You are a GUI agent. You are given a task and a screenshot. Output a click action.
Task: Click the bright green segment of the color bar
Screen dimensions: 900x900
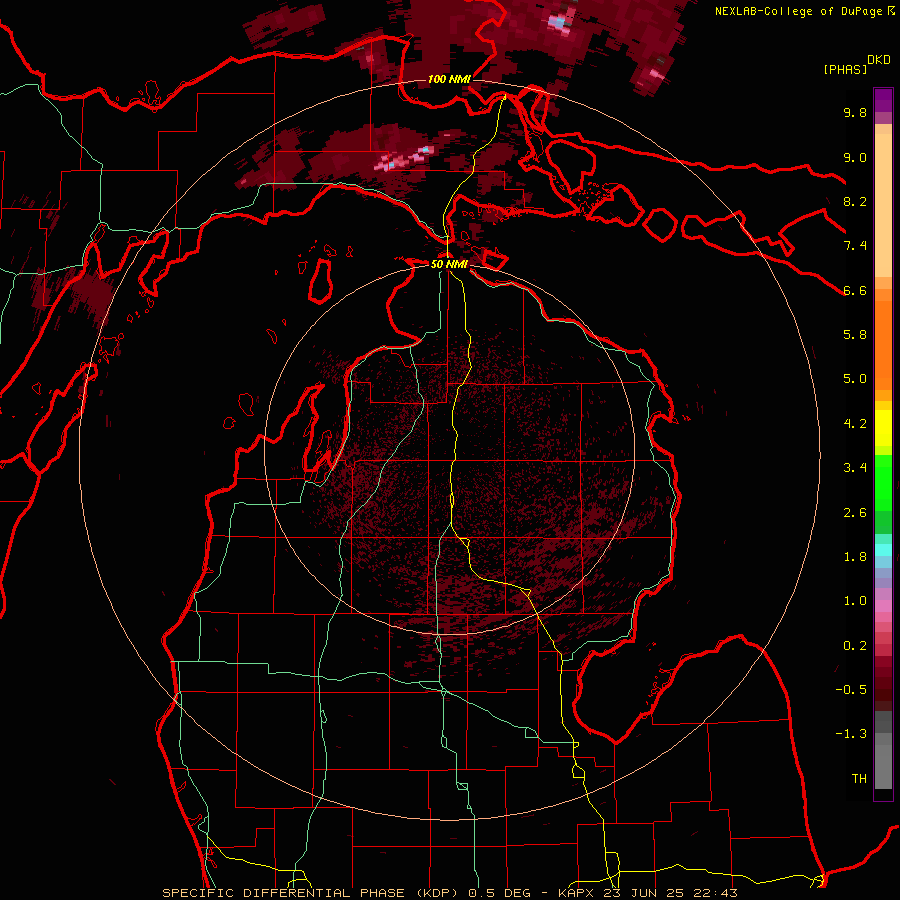point(883,483)
